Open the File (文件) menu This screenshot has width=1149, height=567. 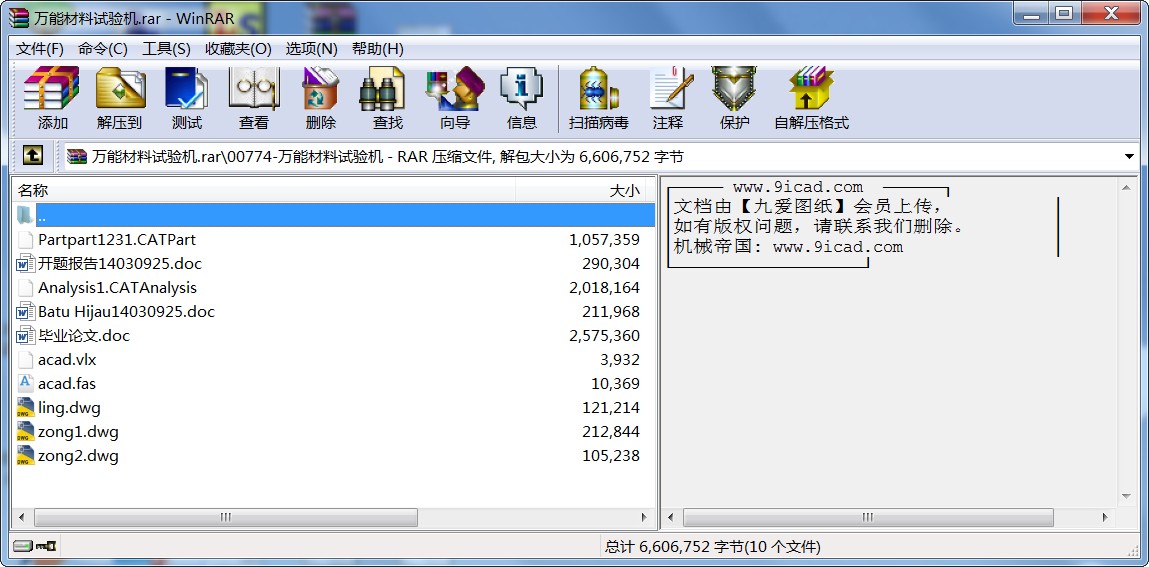40,49
